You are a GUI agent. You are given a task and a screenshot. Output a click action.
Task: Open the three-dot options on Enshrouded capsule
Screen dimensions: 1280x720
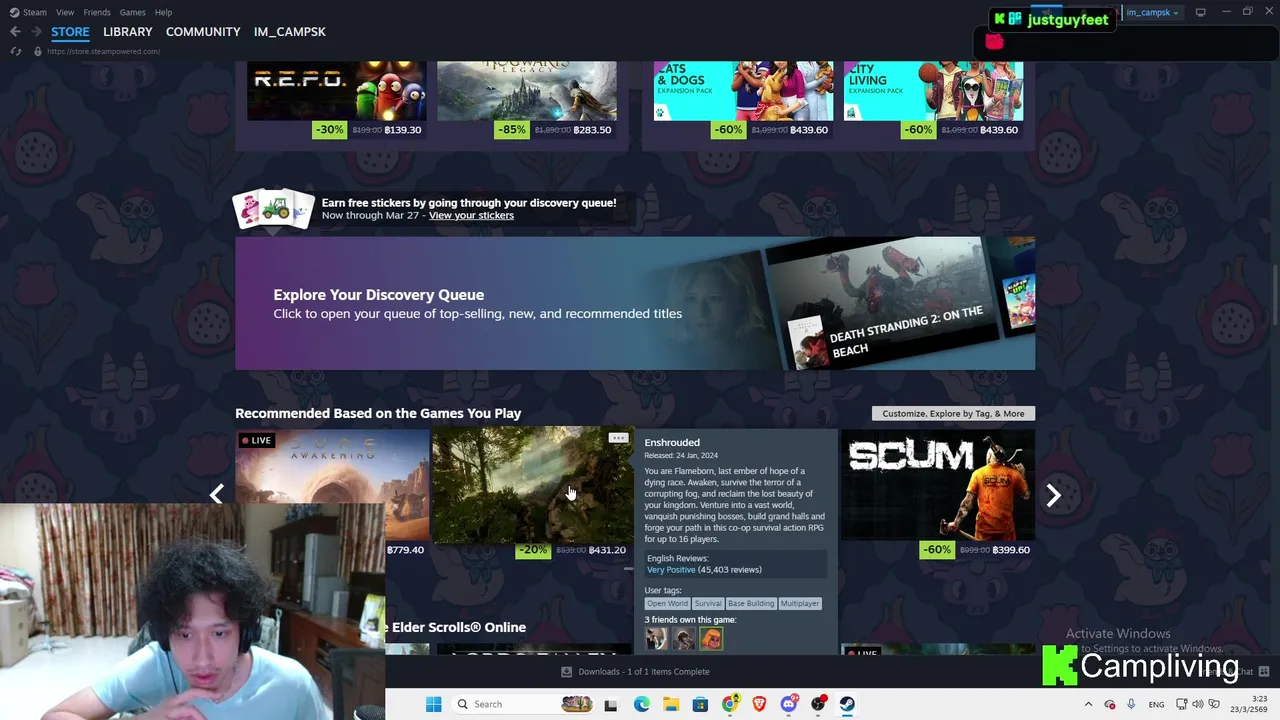[x=618, y=438]
